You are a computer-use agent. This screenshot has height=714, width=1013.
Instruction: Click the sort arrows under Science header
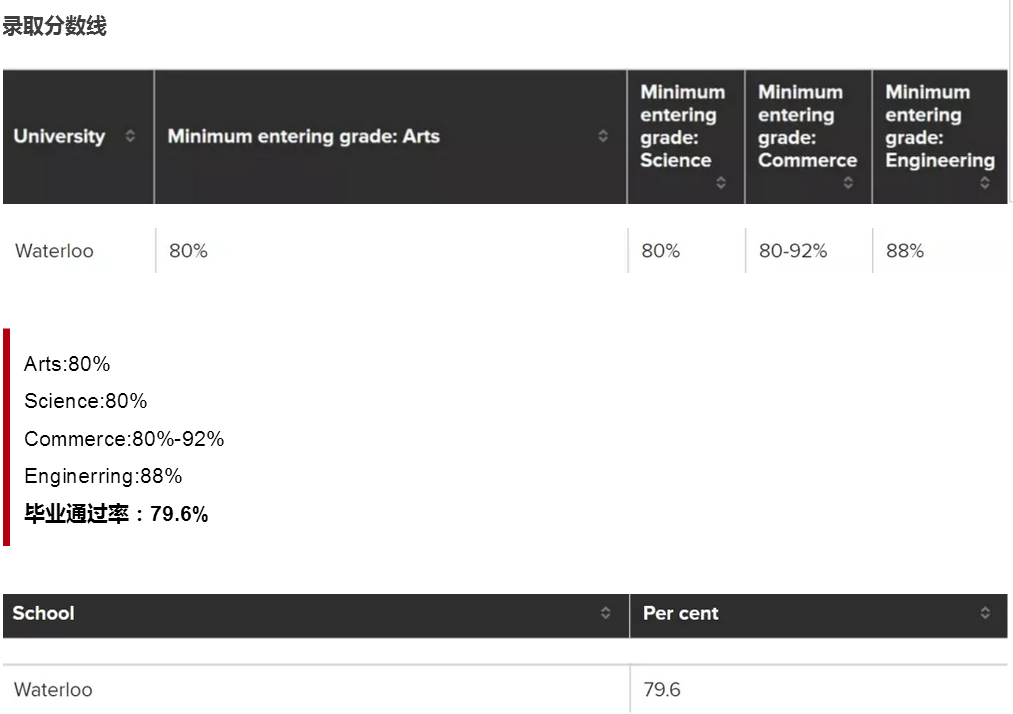pos(721,183)
